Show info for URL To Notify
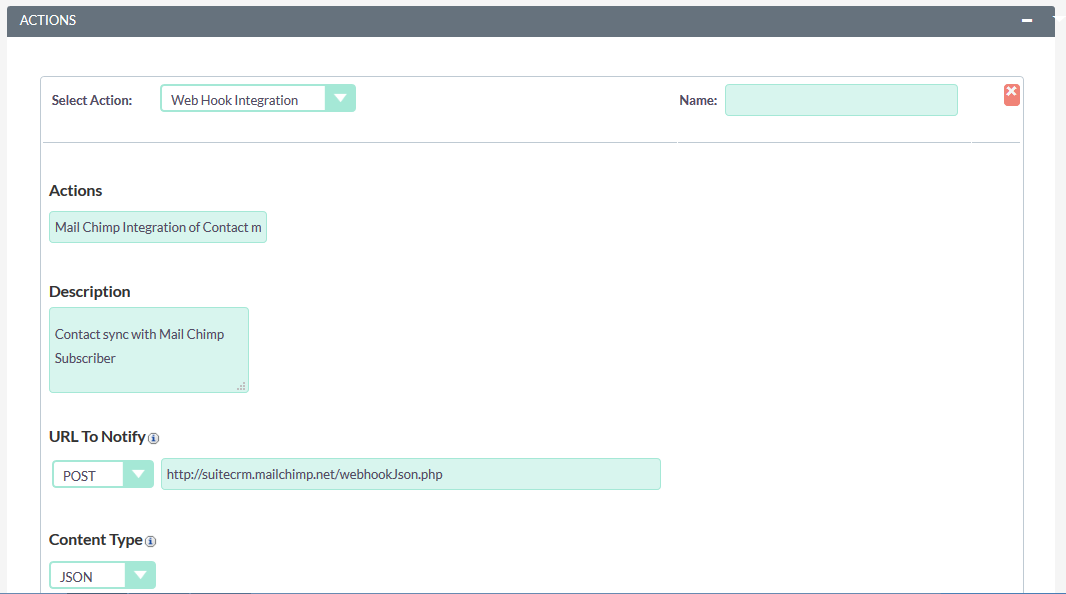 (154, 438)
